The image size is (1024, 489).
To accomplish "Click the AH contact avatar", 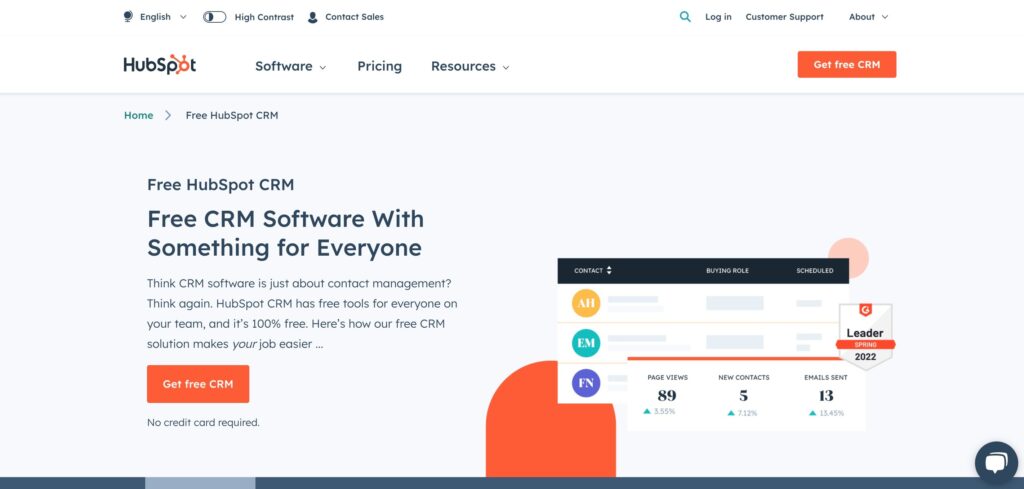I will tap(586, 303).
